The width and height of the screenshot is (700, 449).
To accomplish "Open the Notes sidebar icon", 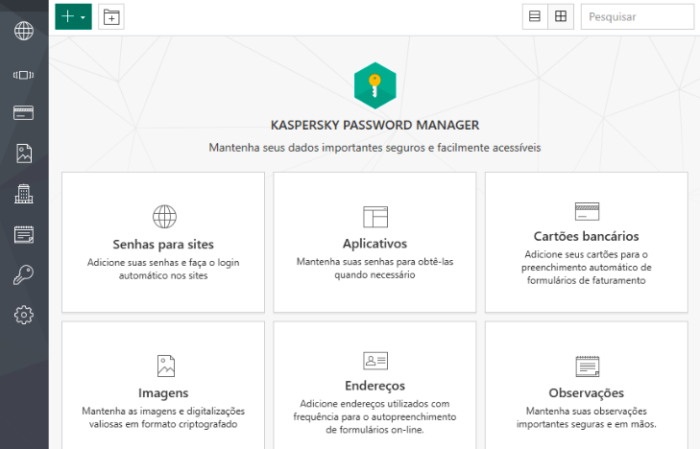I will click(24, 234).
